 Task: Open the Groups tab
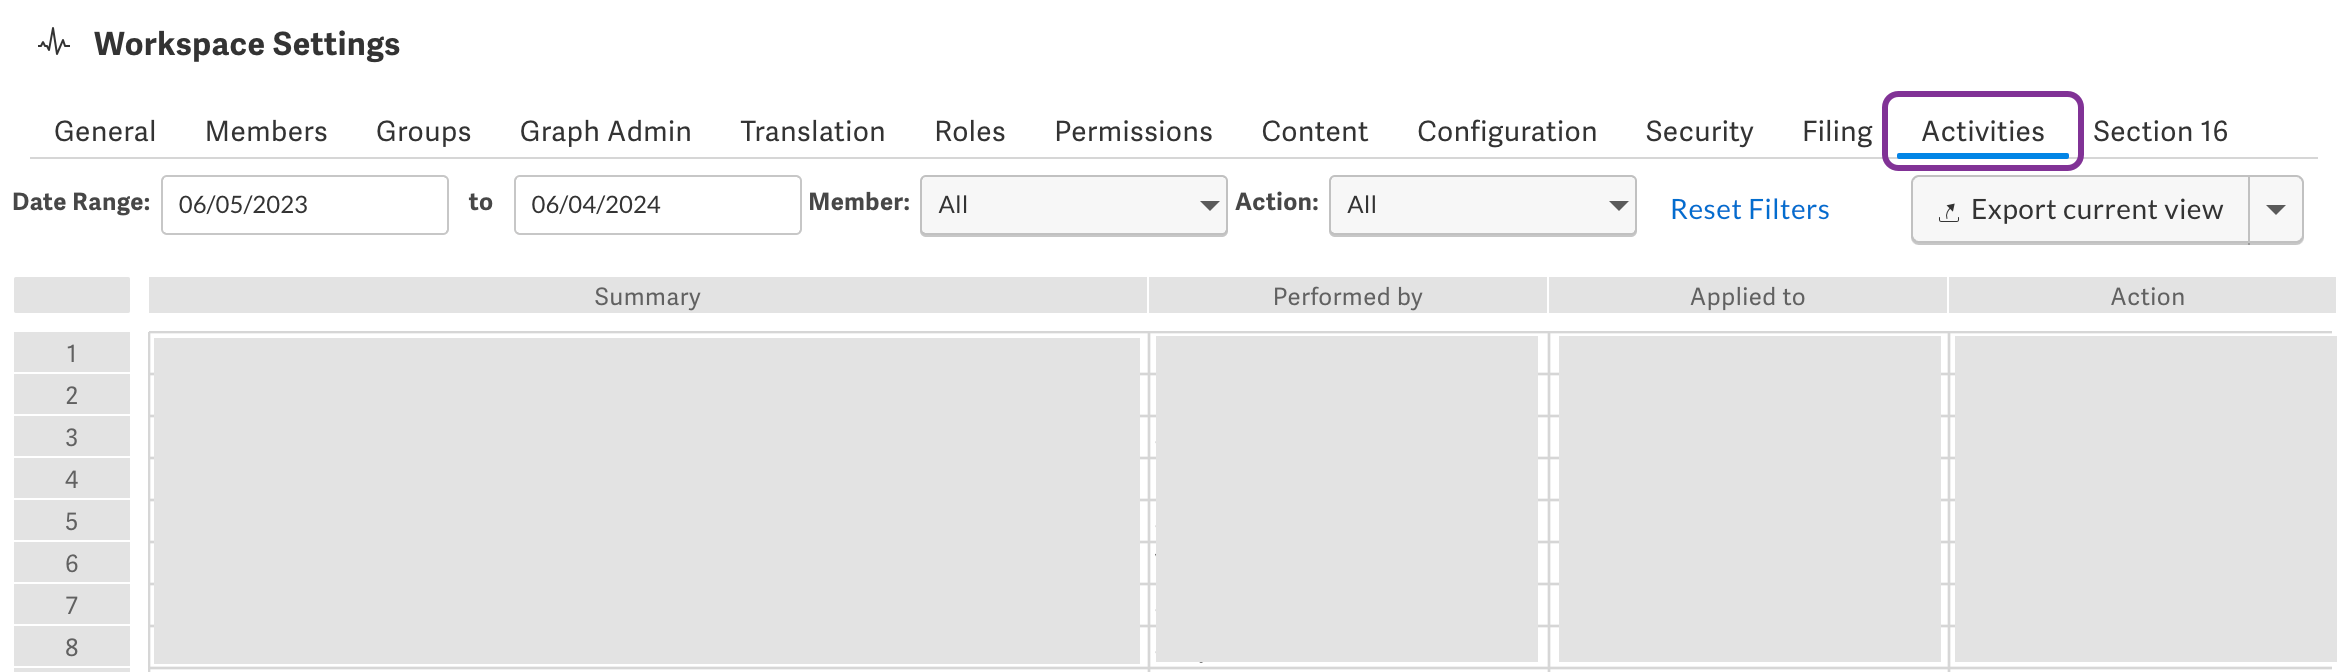point(422,131)
